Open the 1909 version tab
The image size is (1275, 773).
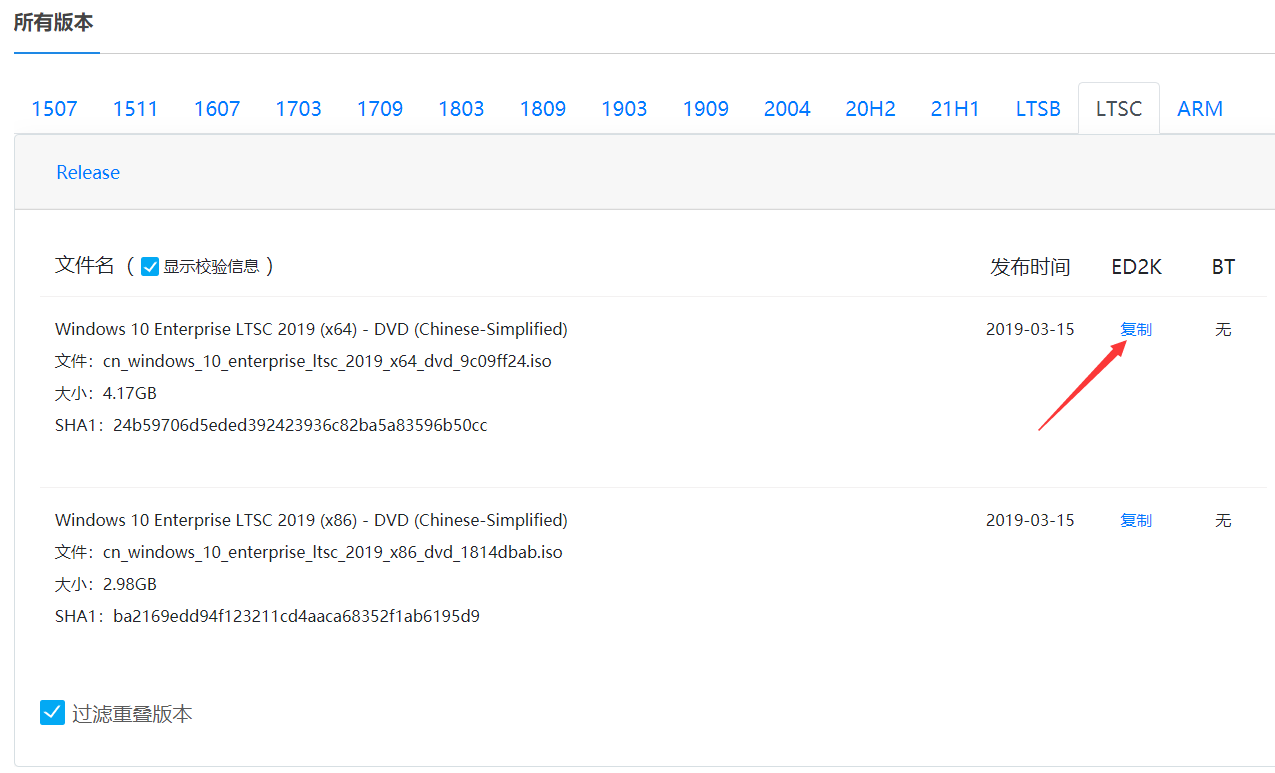coord(706,109)
